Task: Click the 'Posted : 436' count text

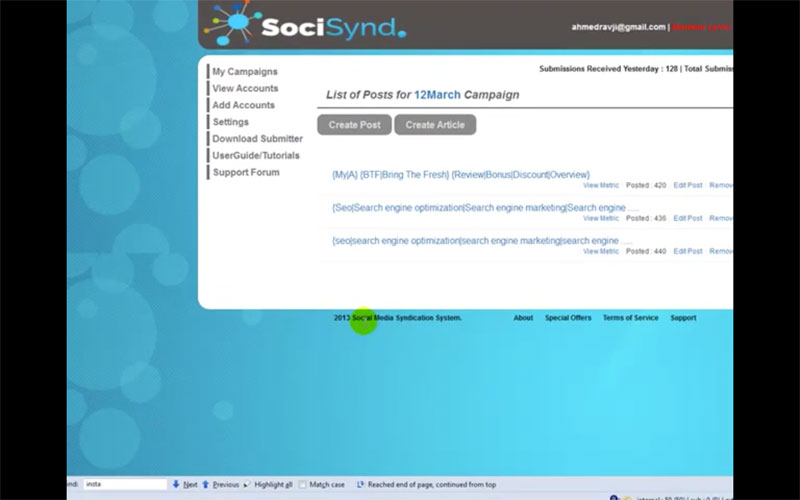Action: (x=646, y=218)
